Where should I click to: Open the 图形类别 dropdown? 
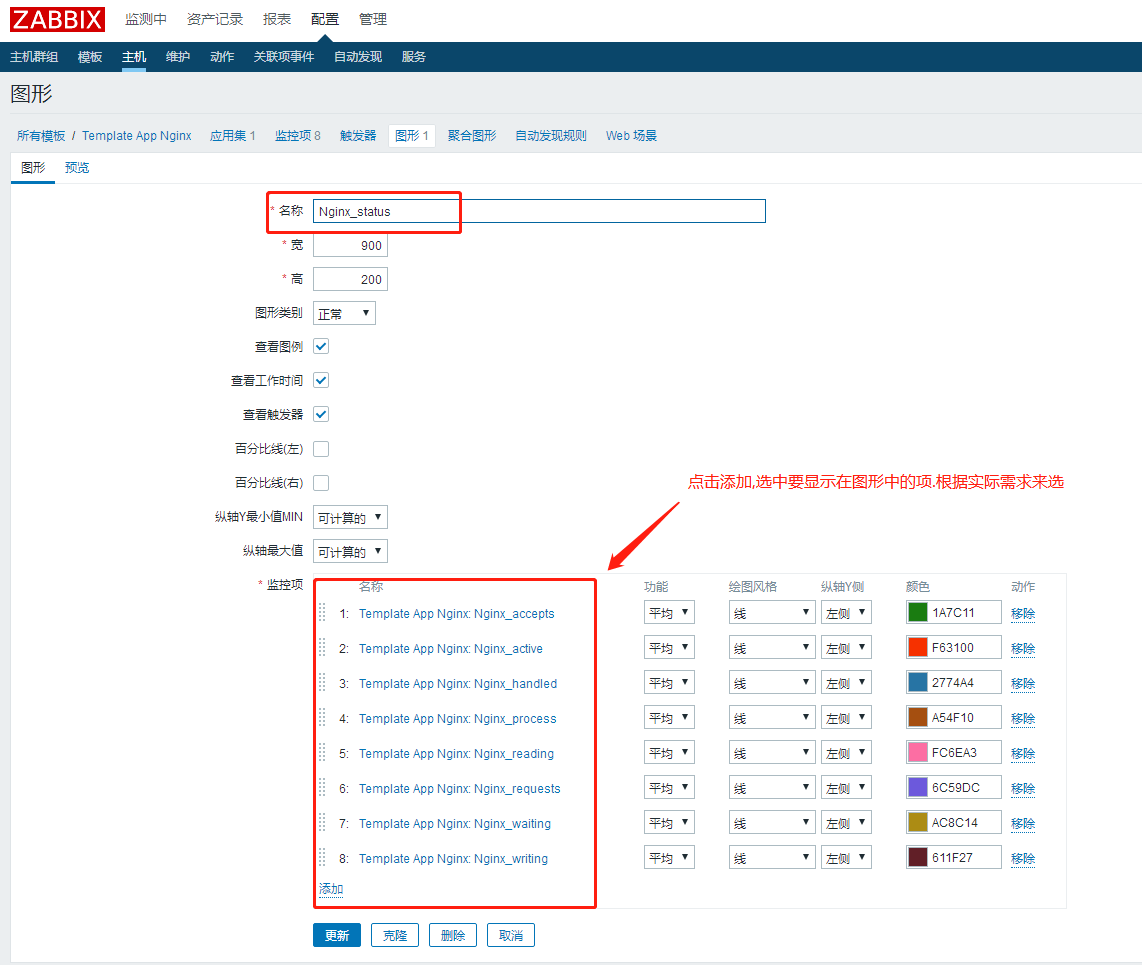tap(344, 313)
